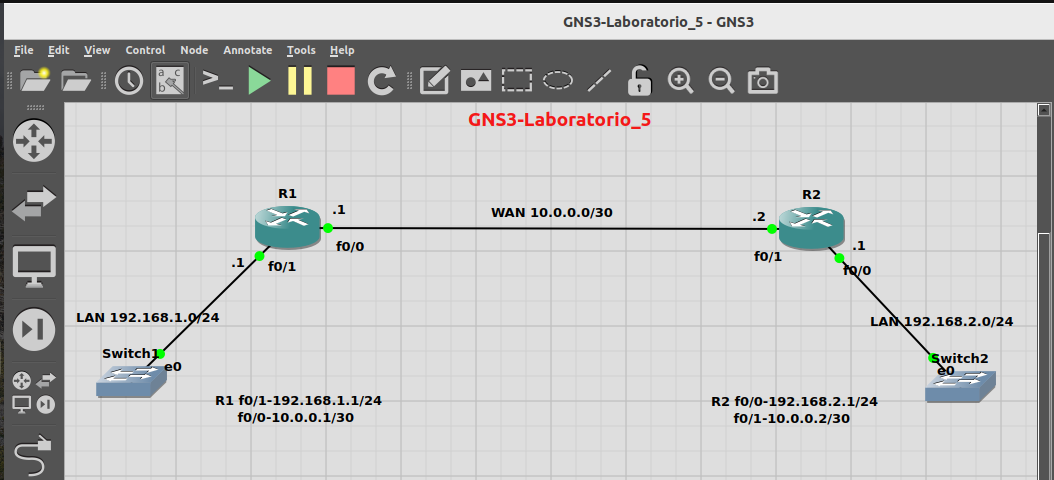Select the Draw rectangle tool

[x=516, y=81]
